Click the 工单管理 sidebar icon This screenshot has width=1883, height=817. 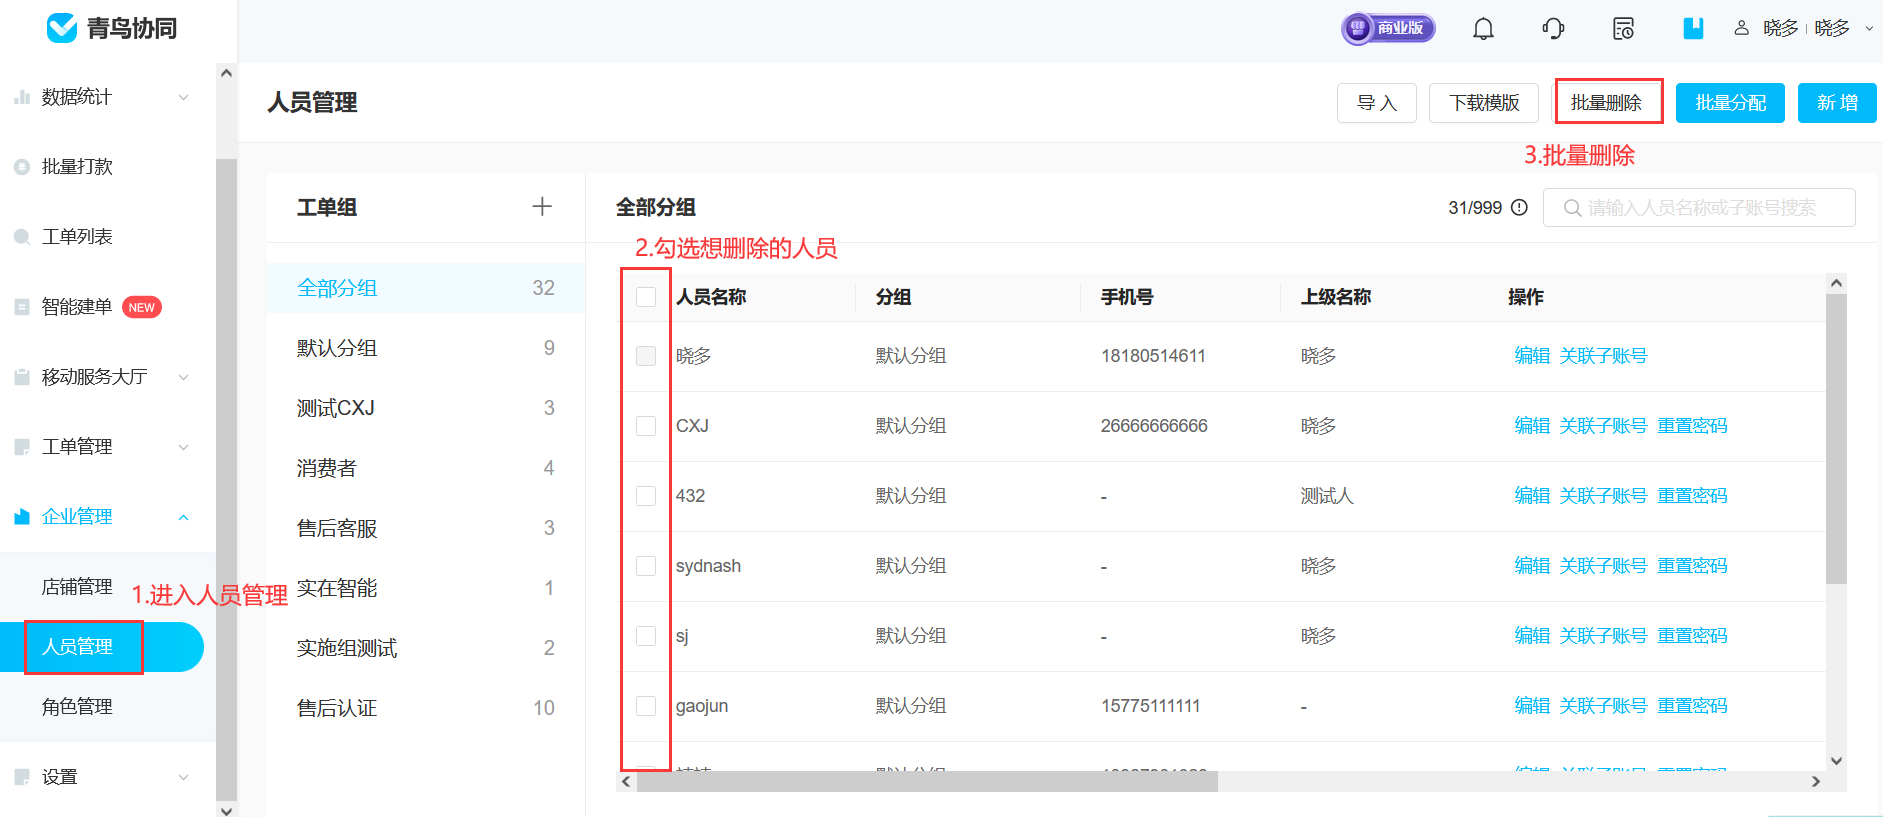(22, 447)
